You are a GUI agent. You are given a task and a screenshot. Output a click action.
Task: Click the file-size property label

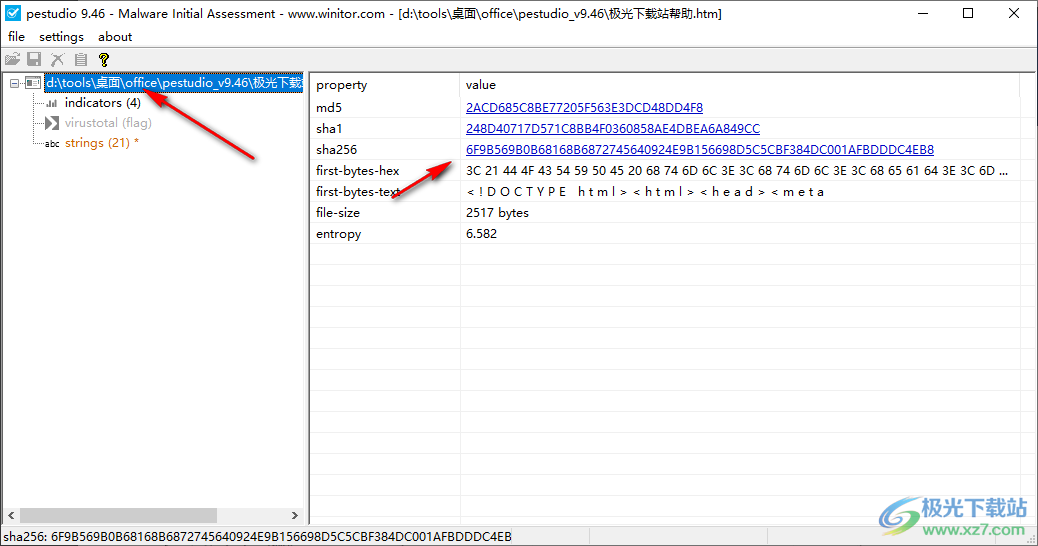point(338,212)
